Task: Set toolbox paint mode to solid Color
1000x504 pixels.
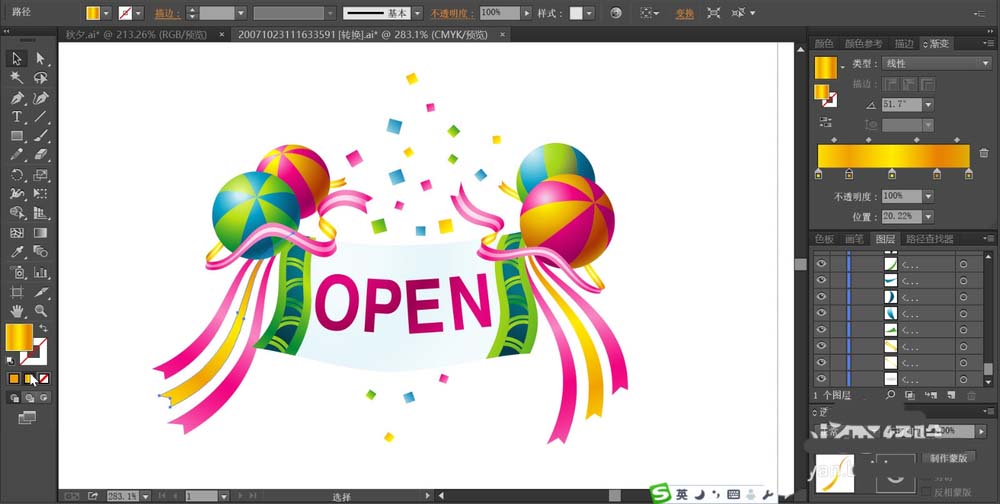Action: (x=14, y=379)
